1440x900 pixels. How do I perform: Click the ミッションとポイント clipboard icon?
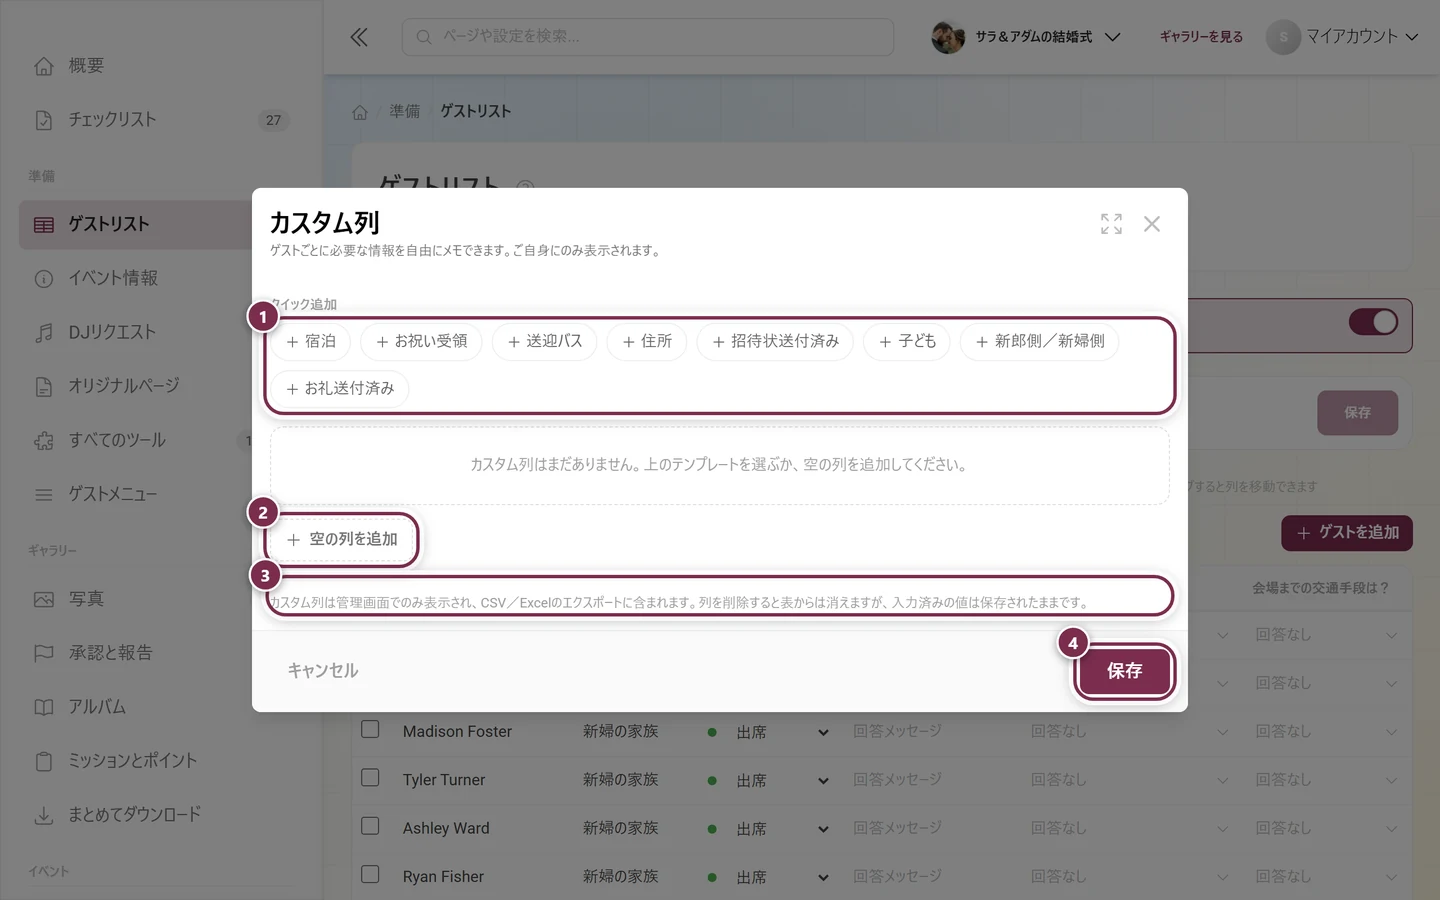44,761
